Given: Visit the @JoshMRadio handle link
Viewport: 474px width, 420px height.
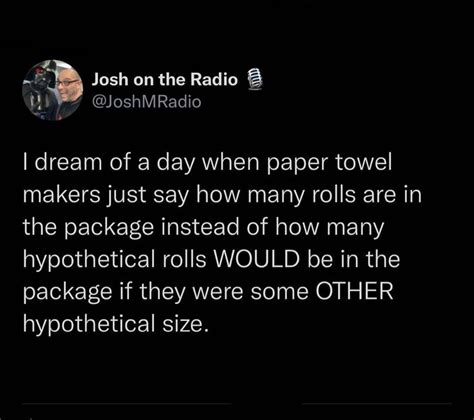Looking at the screenshot, I should click(146, 102).
